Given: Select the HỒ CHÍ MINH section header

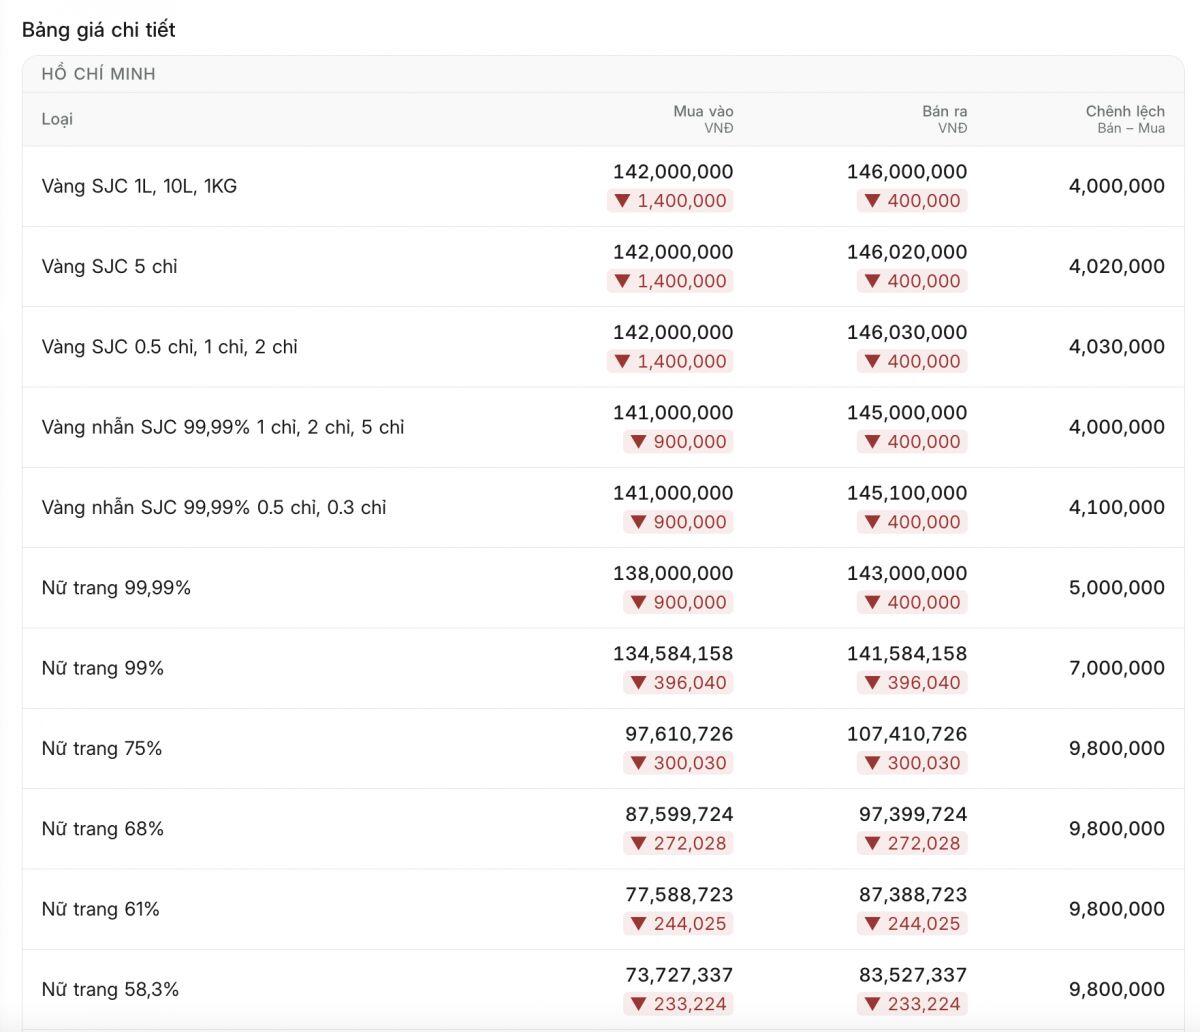Looking at the screenshot, I should coord(98,74).
